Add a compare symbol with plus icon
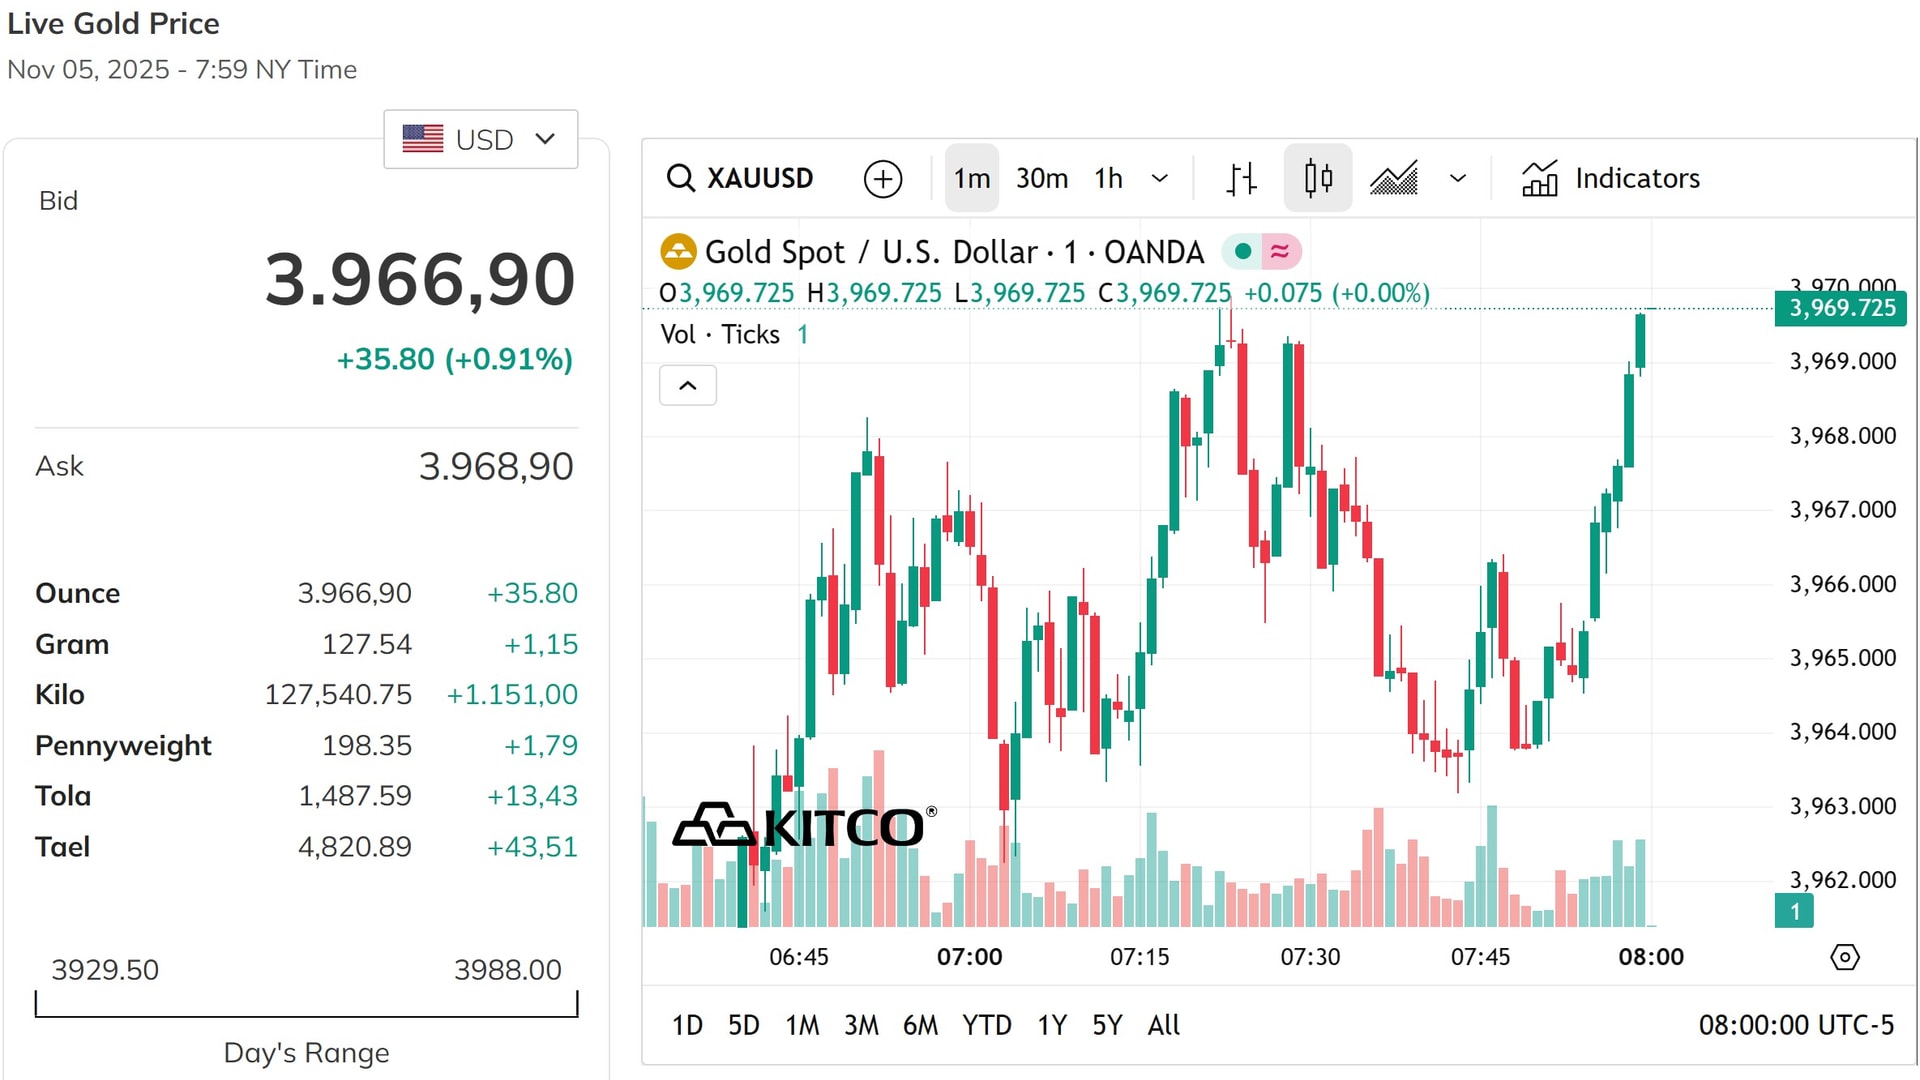 (883, 179)
